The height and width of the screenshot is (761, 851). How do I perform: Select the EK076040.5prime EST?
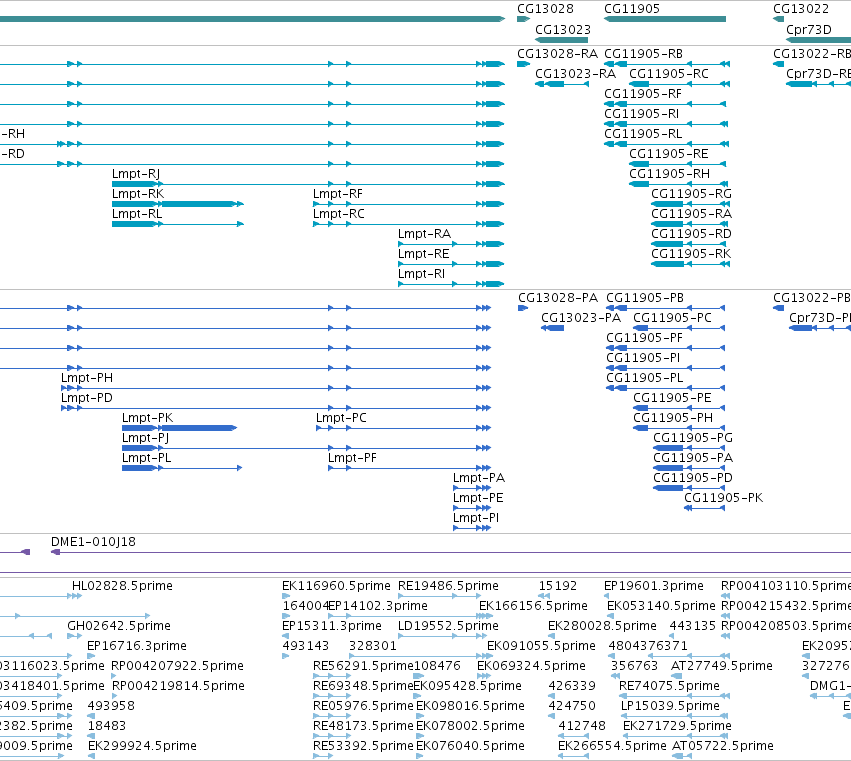(420, 756)
